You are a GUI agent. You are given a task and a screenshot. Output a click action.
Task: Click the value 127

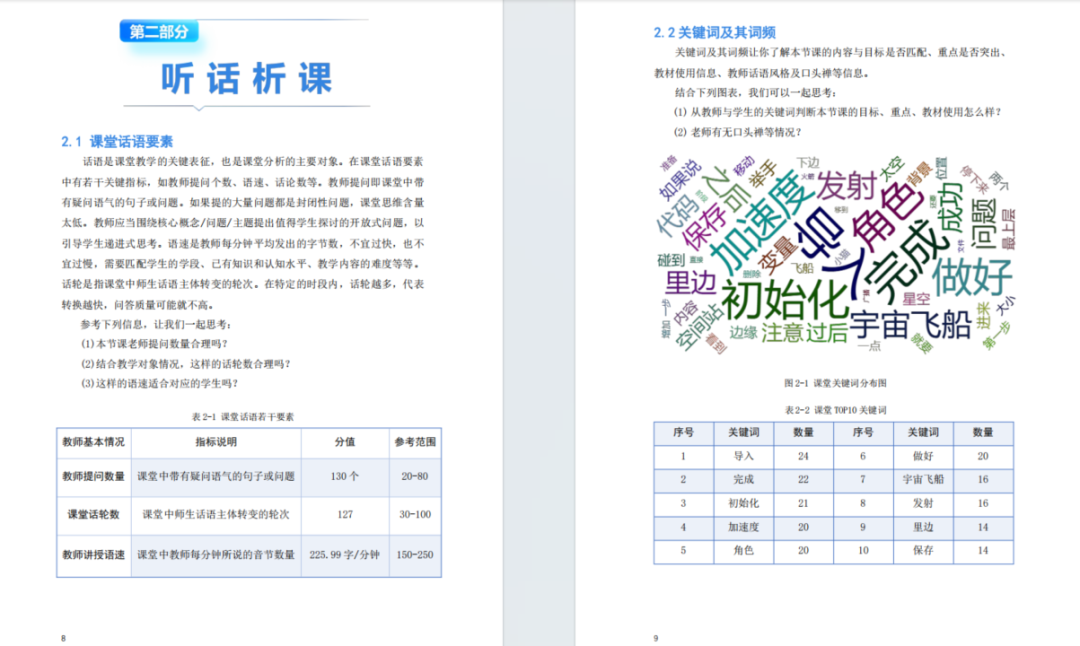point(344,514)
